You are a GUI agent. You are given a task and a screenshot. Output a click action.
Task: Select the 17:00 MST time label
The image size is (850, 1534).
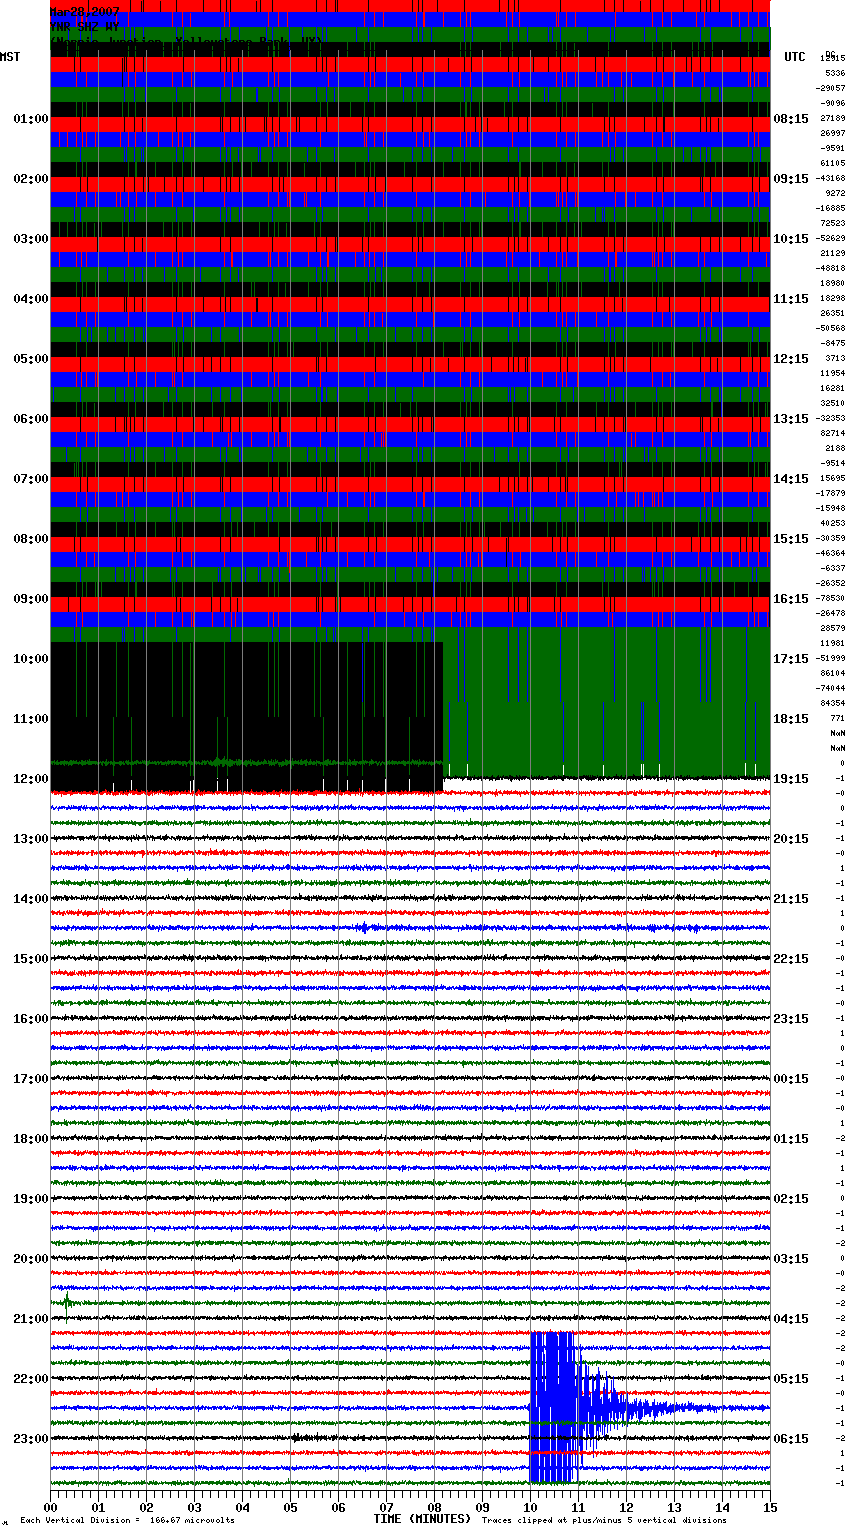pos(31,1079)
